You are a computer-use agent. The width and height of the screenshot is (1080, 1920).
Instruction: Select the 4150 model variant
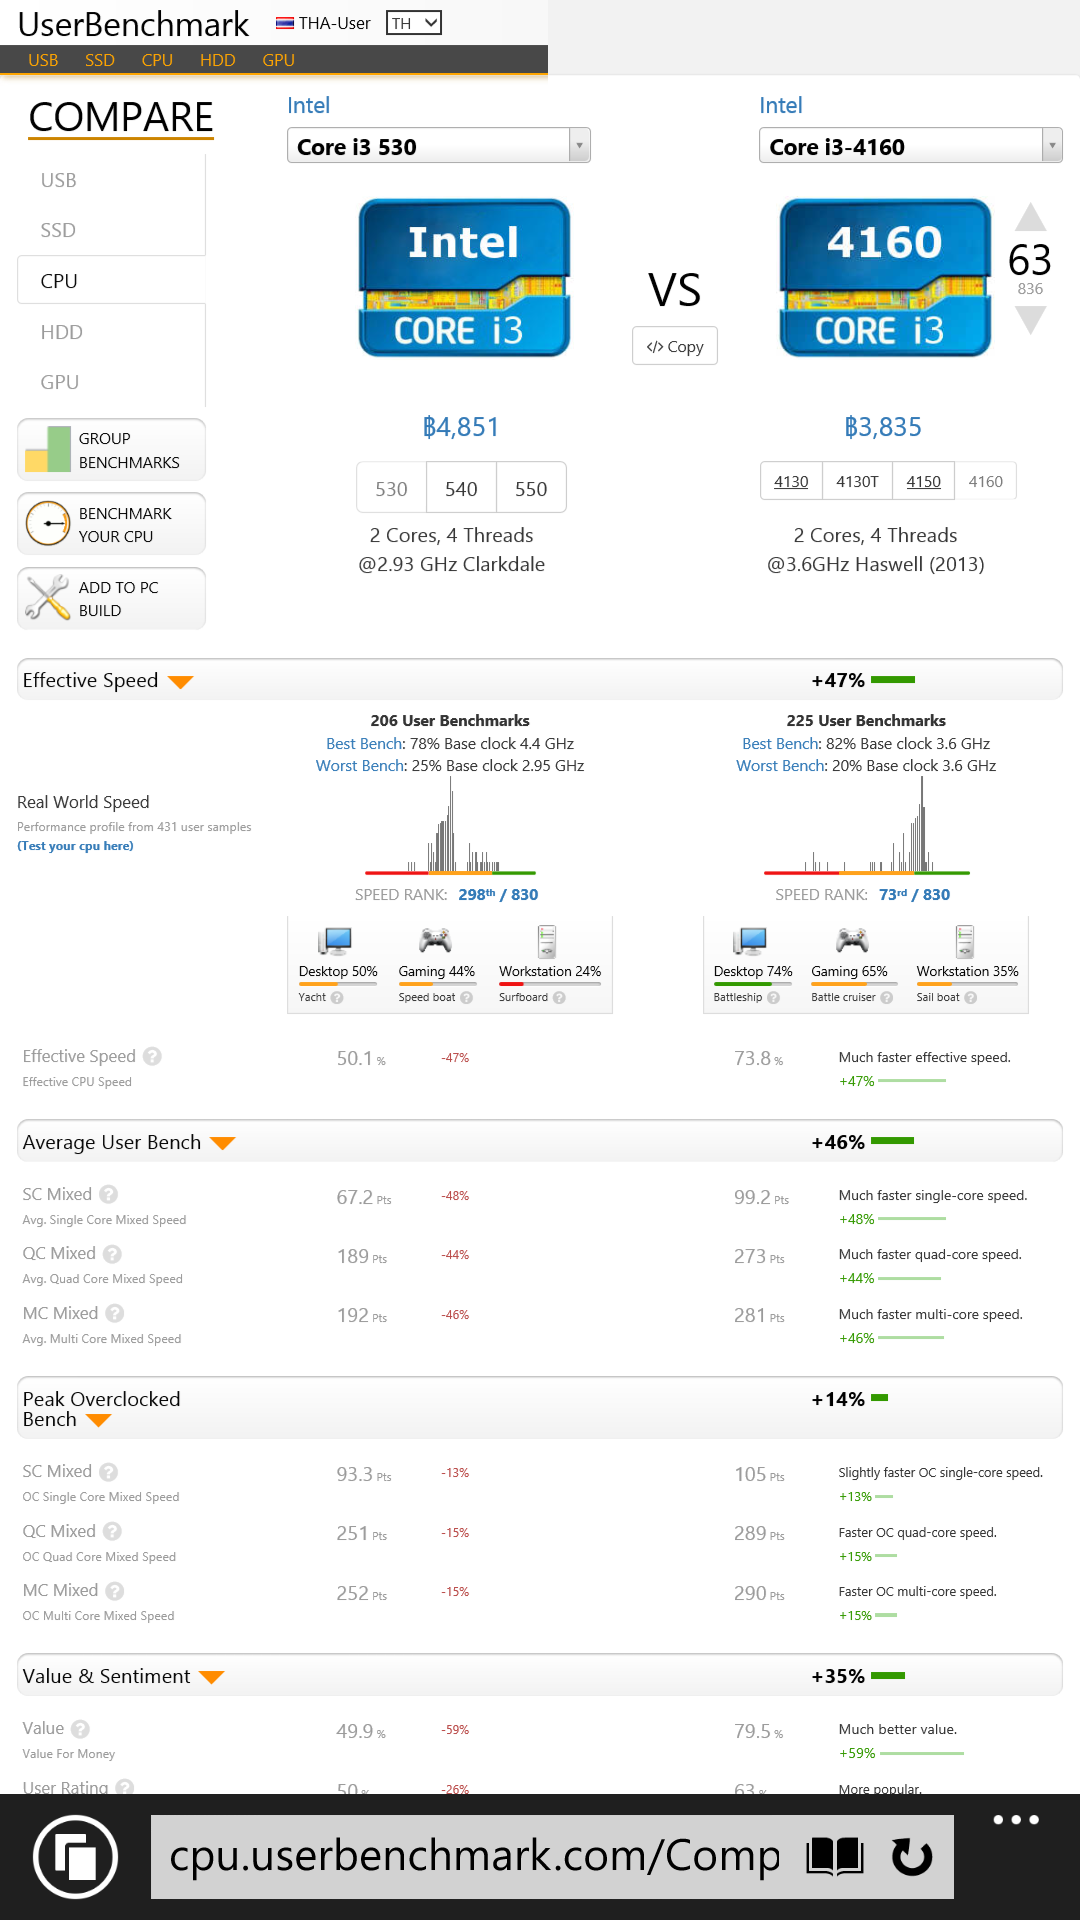coord(923,481)
